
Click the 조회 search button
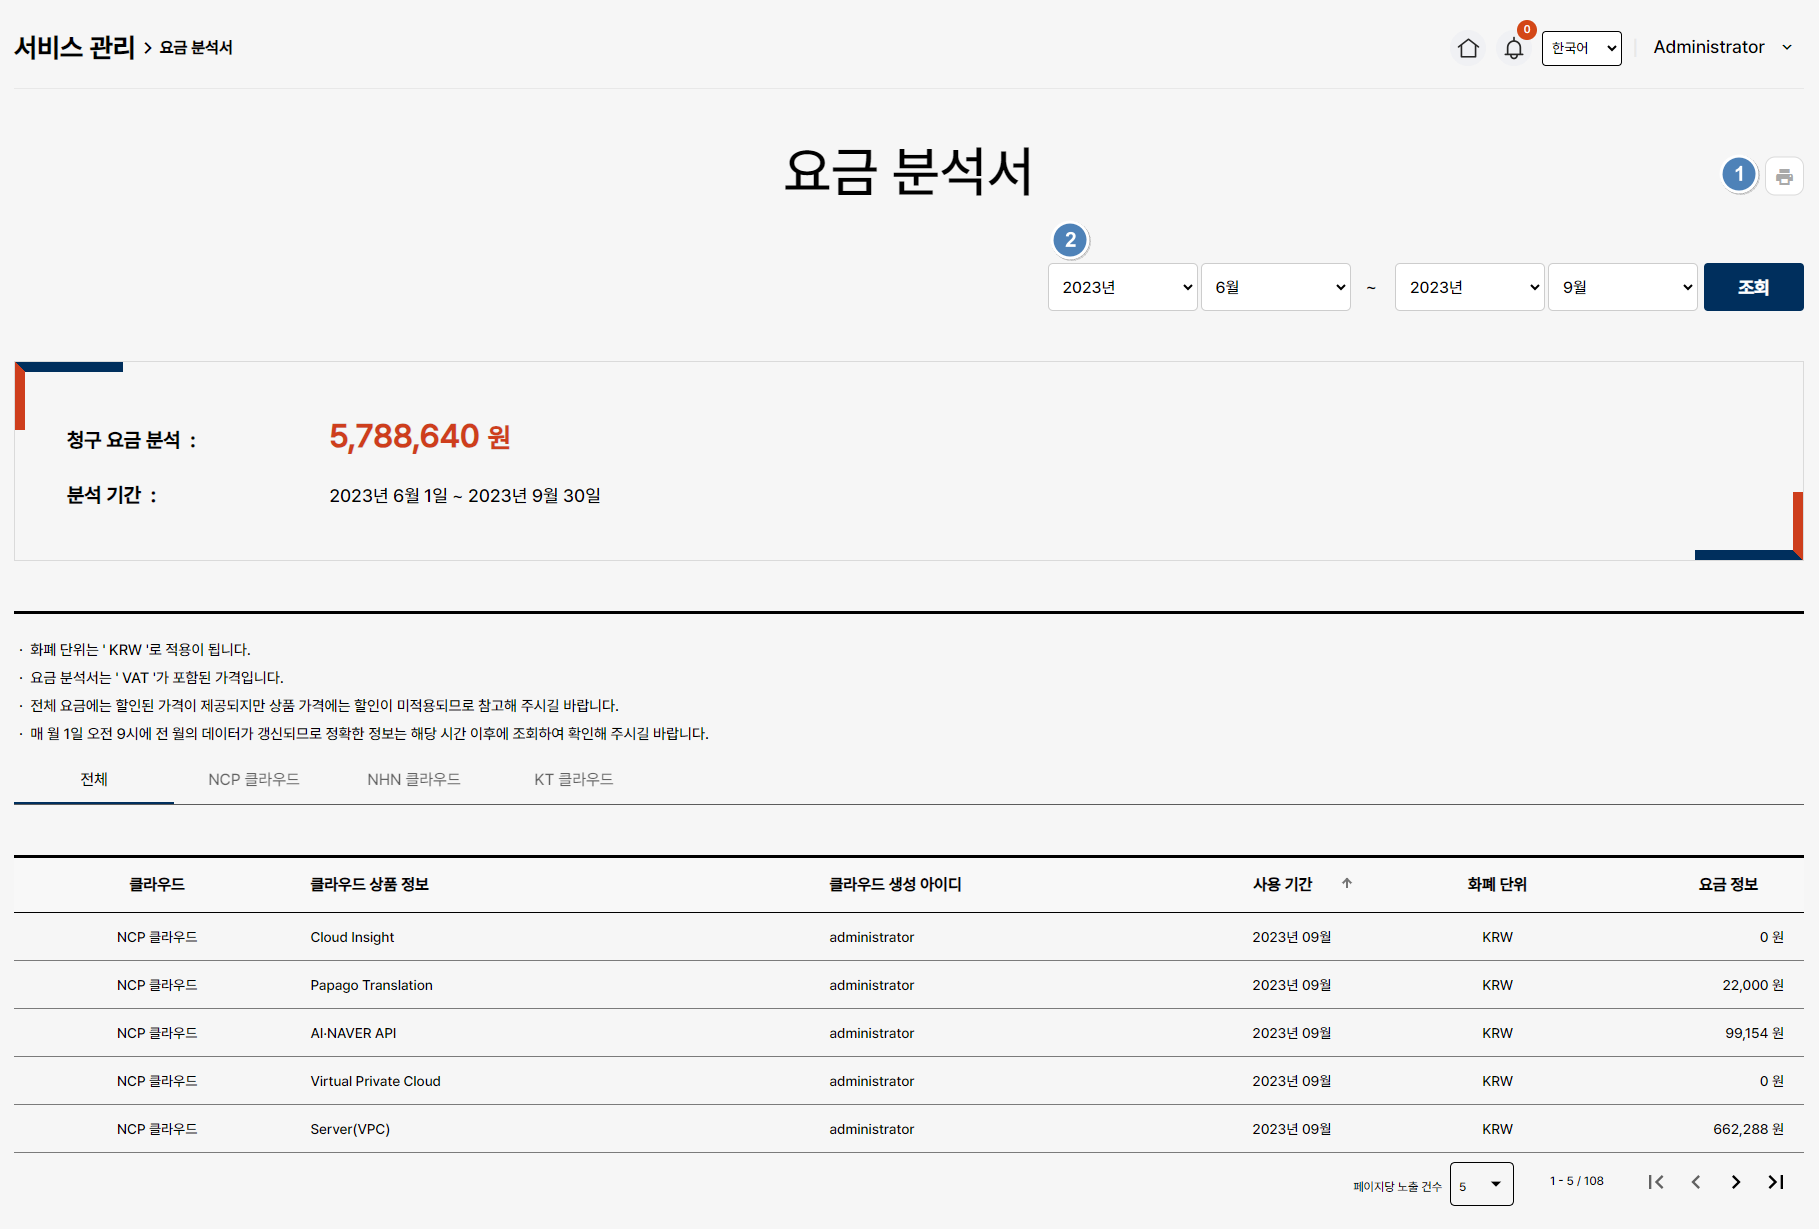[1753, 287]
